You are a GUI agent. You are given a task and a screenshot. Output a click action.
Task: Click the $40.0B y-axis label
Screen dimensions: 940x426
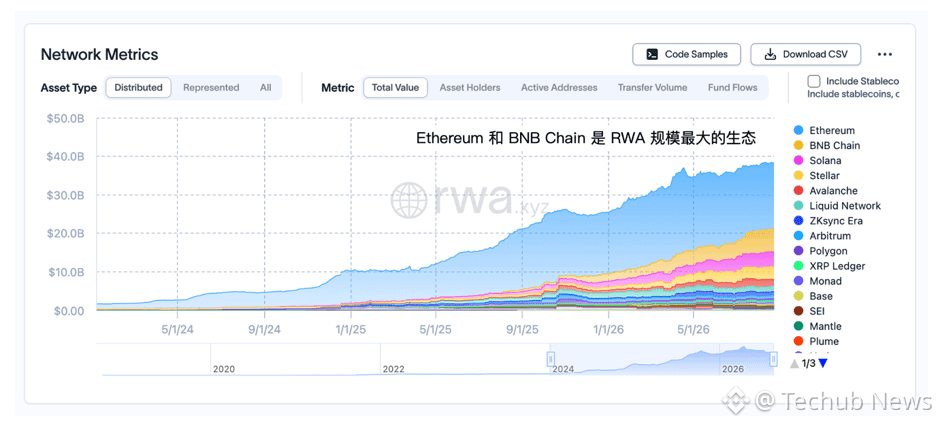pos(66,156)
